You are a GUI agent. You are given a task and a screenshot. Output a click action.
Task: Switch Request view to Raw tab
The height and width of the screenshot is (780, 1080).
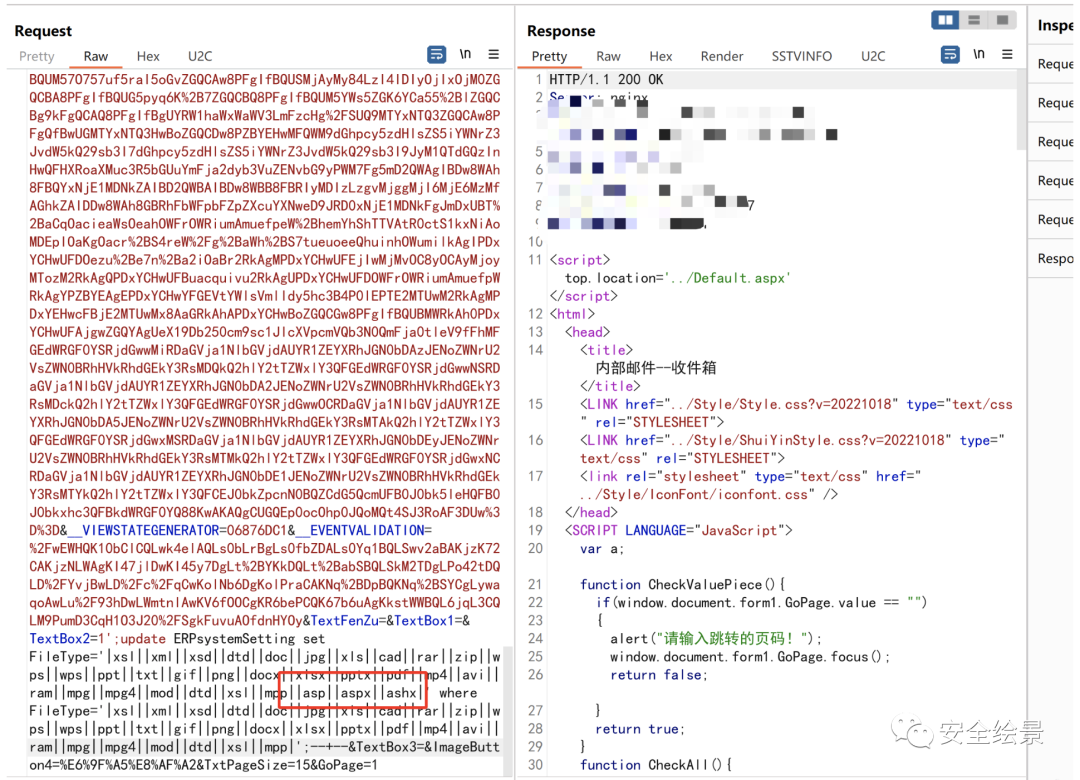click(x=96, y=57)
